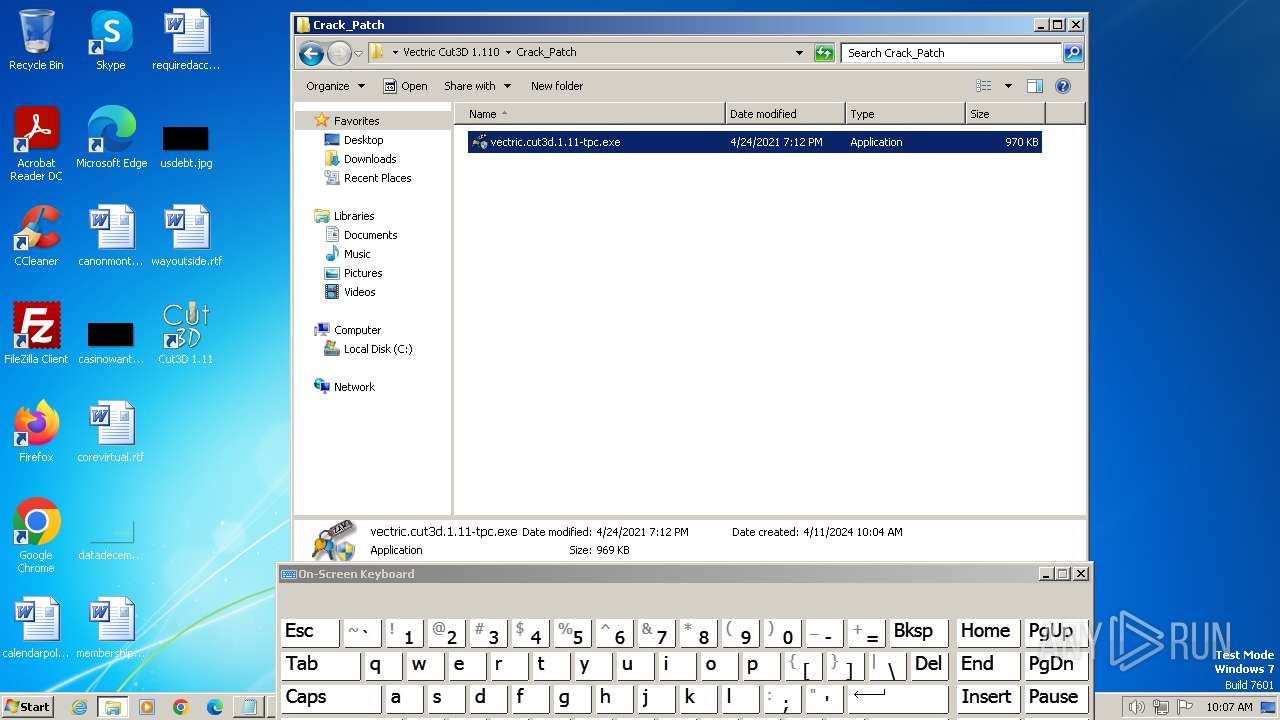Click New folder in Explorer toolbar

[x=557, y=86]
